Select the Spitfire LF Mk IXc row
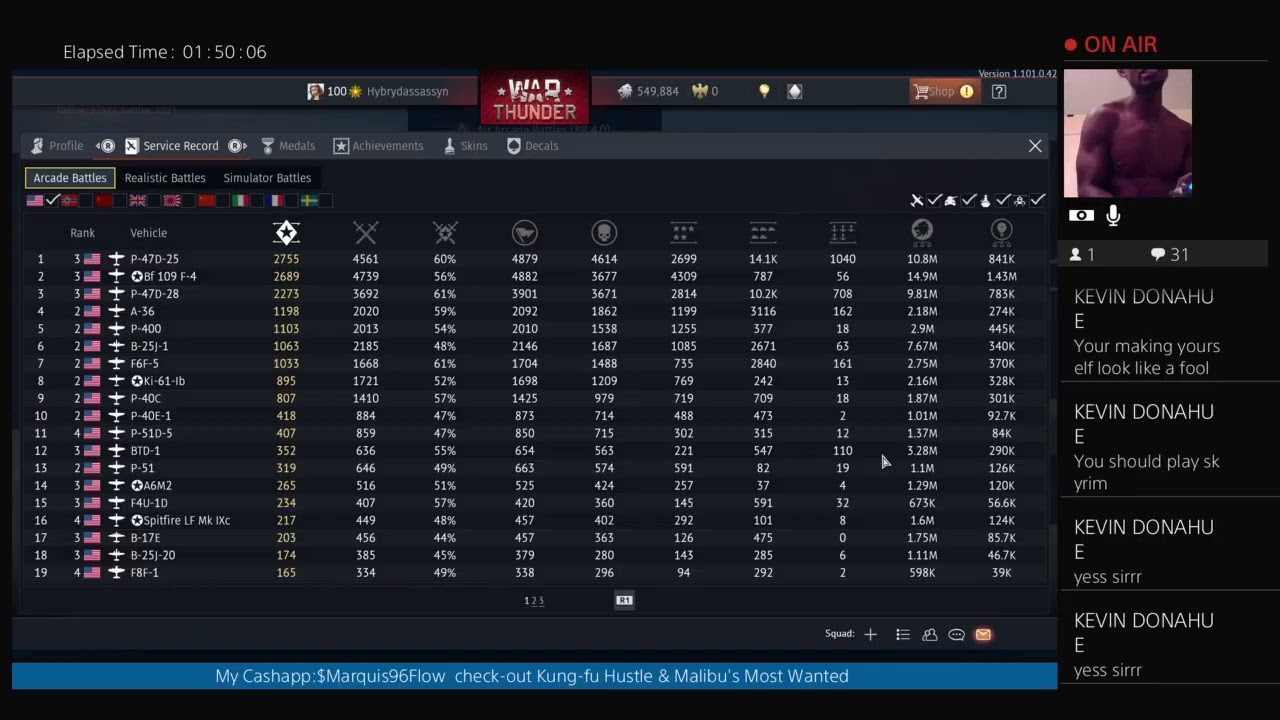The image size is (1280, 720). (532, 520)
